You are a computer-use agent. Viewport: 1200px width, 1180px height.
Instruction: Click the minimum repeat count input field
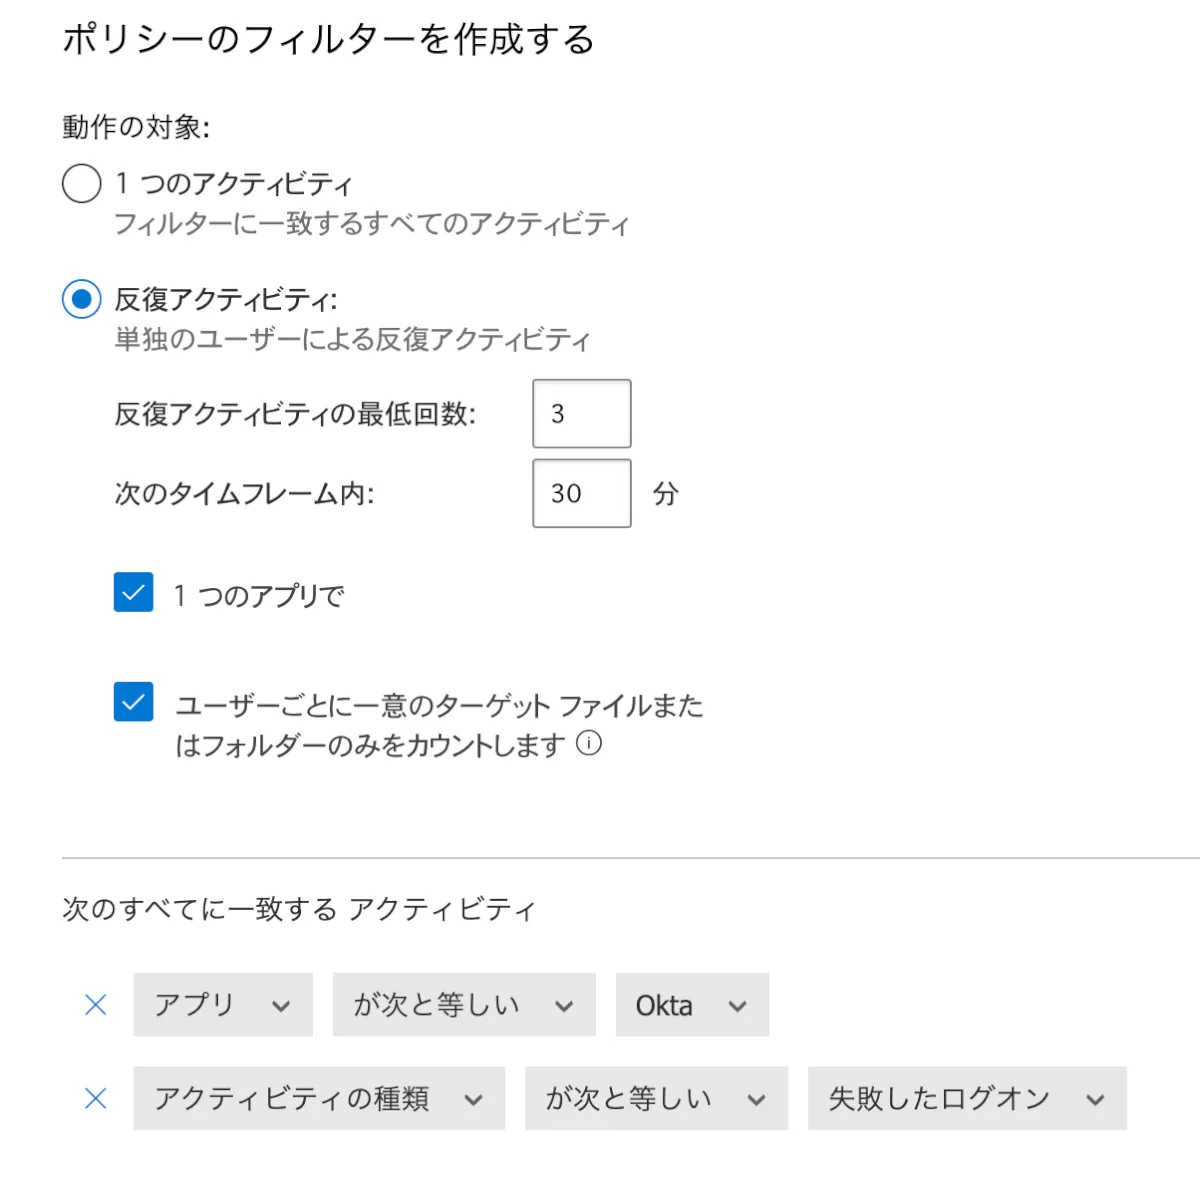[x=581, y=414]
